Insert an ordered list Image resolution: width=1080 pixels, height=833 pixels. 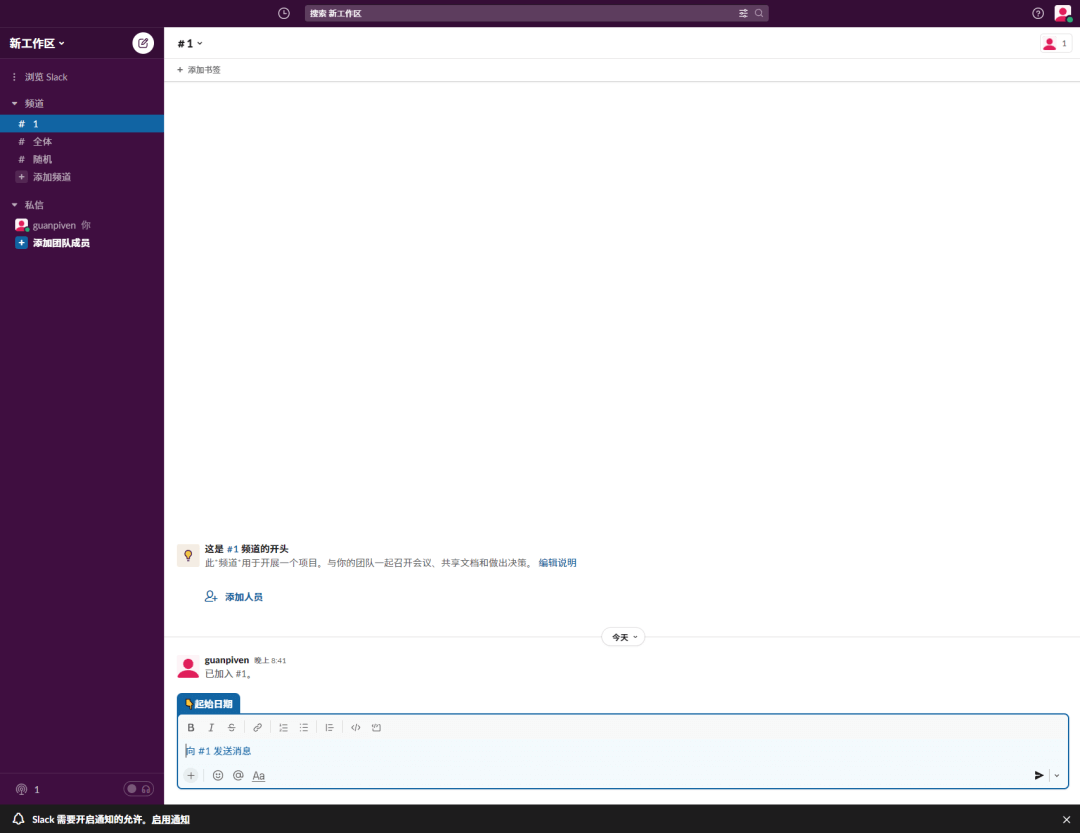click(x=283, y=728)
